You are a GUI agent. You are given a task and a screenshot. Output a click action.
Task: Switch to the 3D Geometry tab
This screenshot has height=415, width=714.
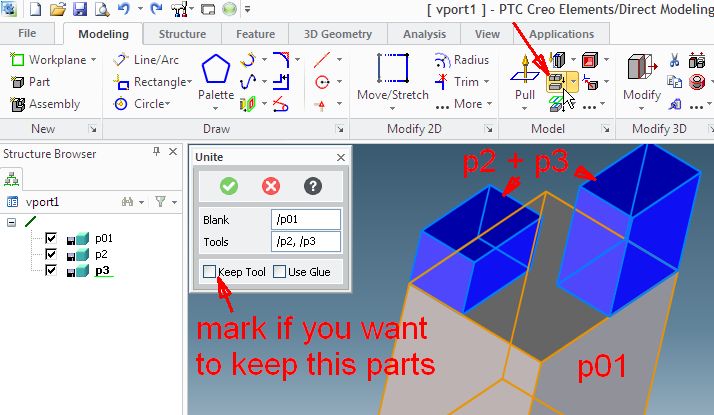tap(338, 34)
